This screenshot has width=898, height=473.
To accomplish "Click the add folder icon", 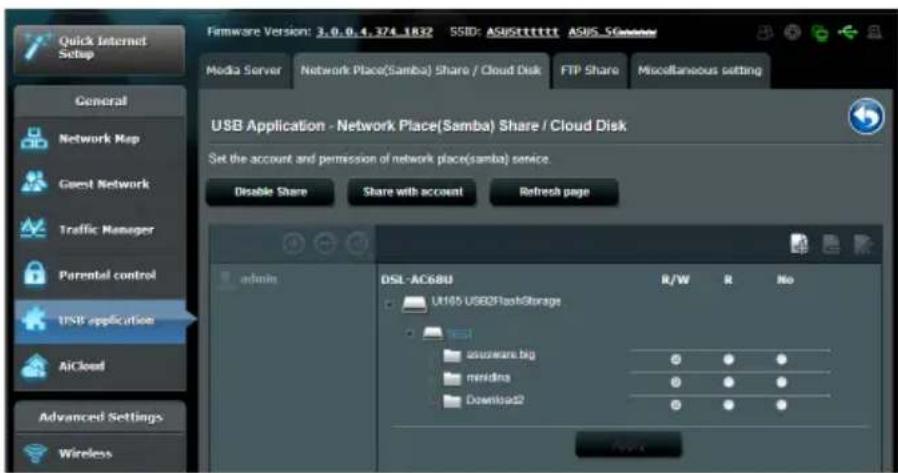I will (799, 245).
